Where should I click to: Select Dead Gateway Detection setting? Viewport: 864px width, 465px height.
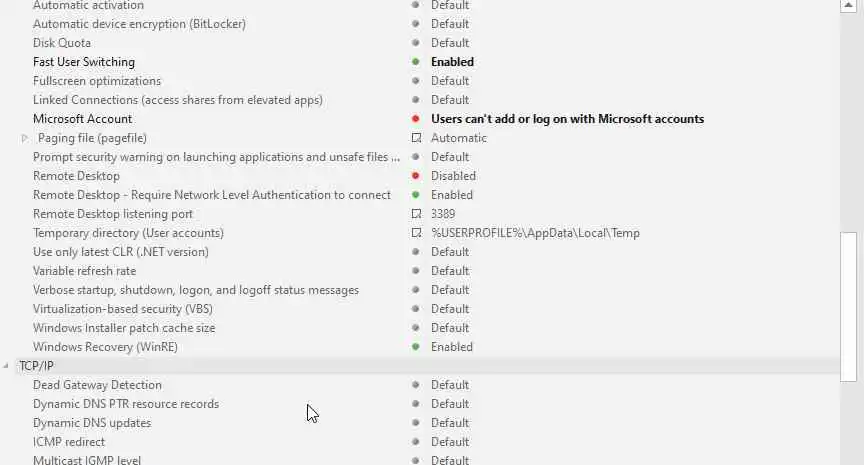[x=97, y=385]
